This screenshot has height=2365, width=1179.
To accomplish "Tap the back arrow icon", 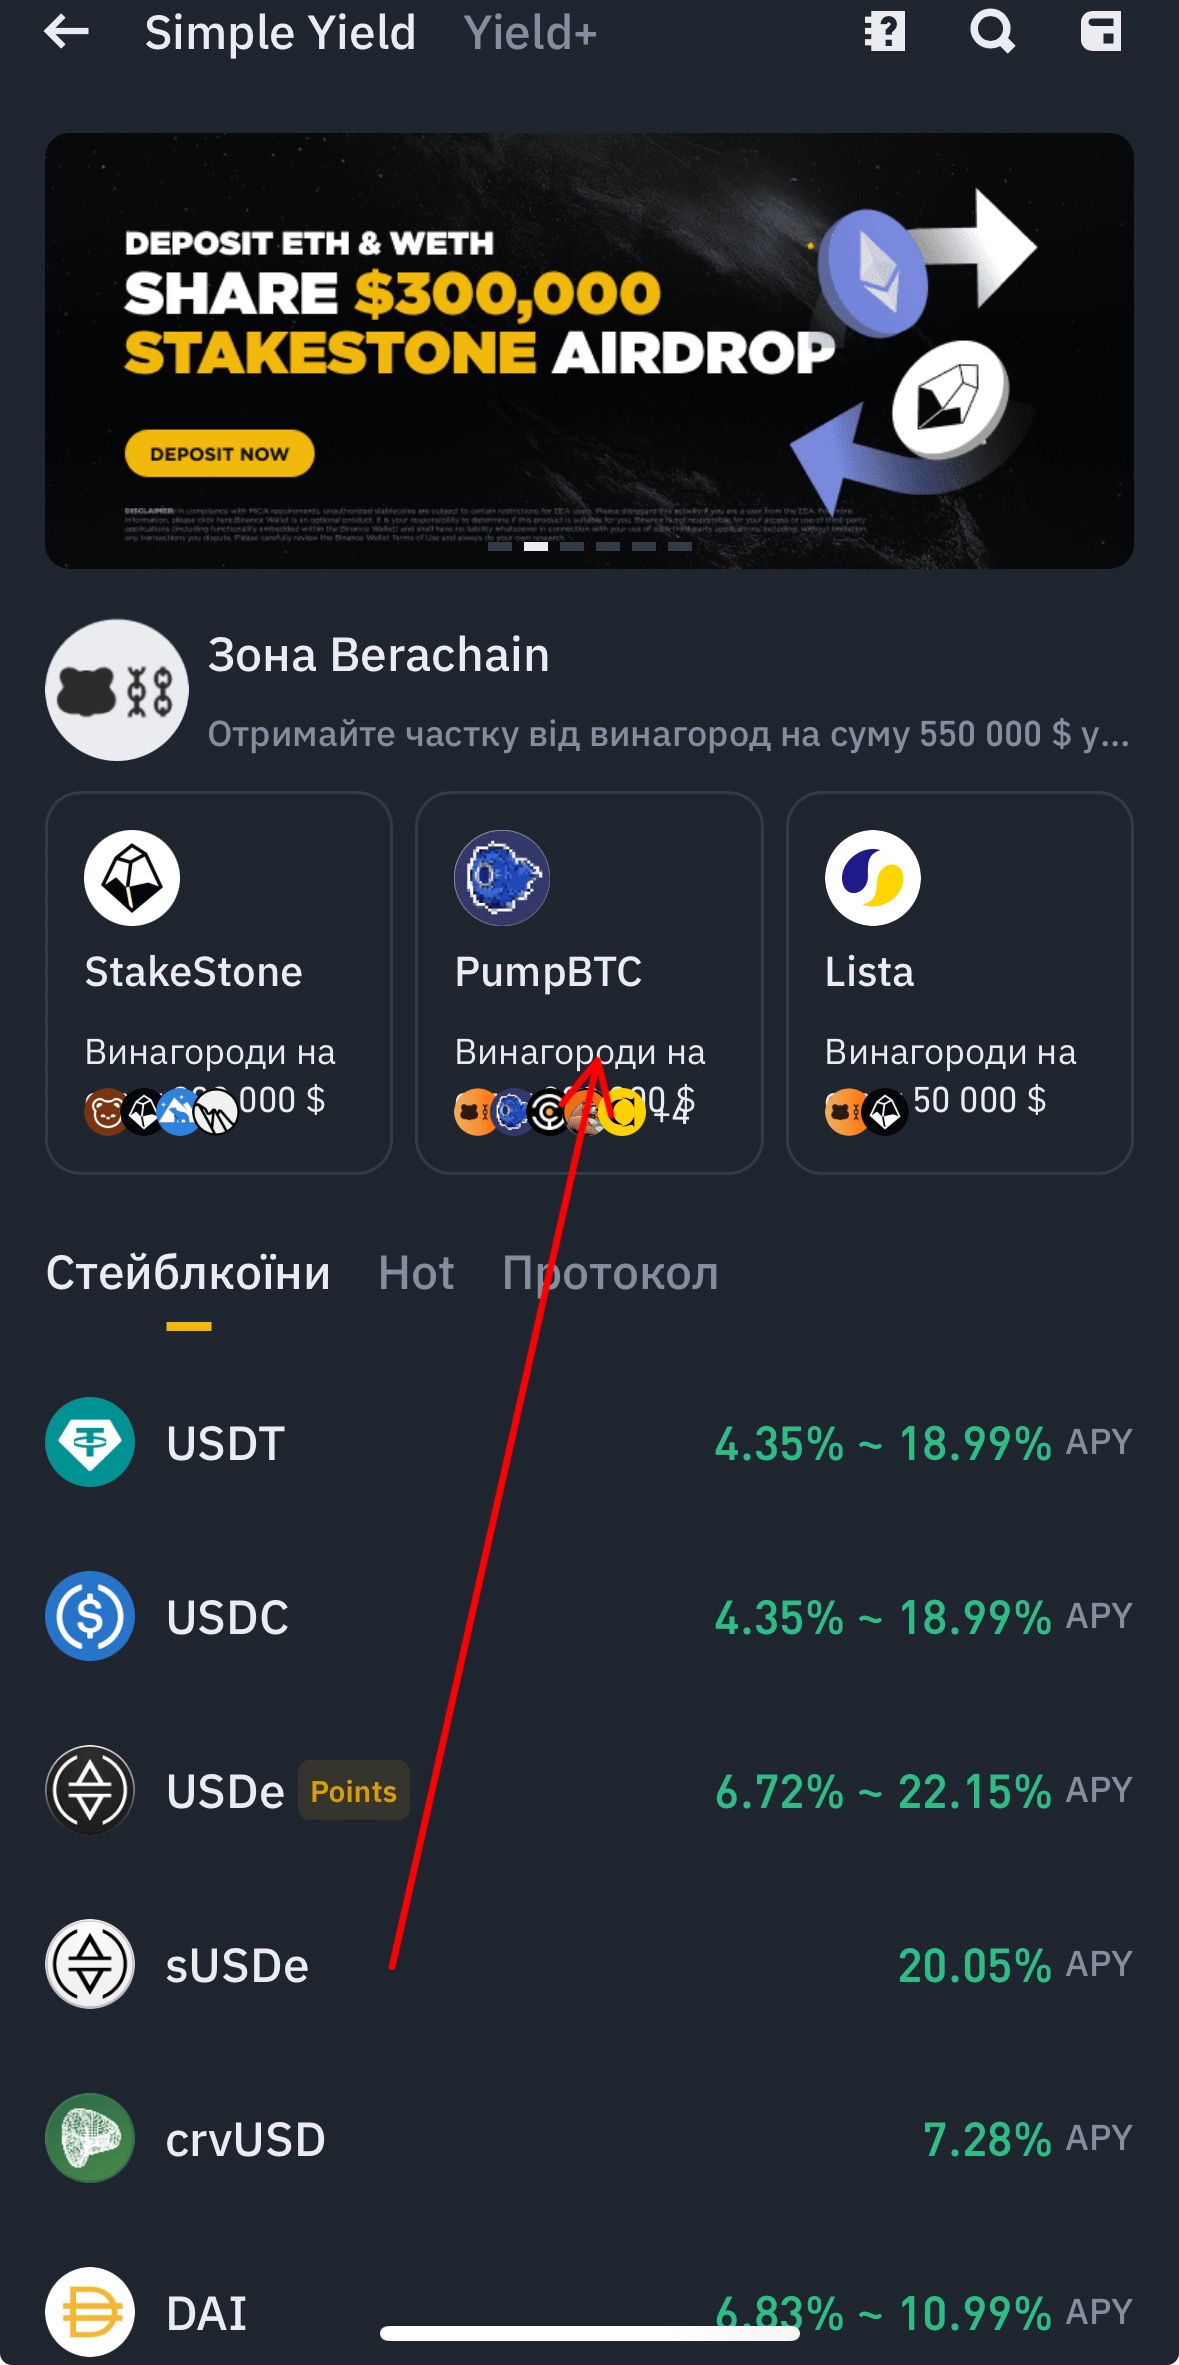I will 67,32.
